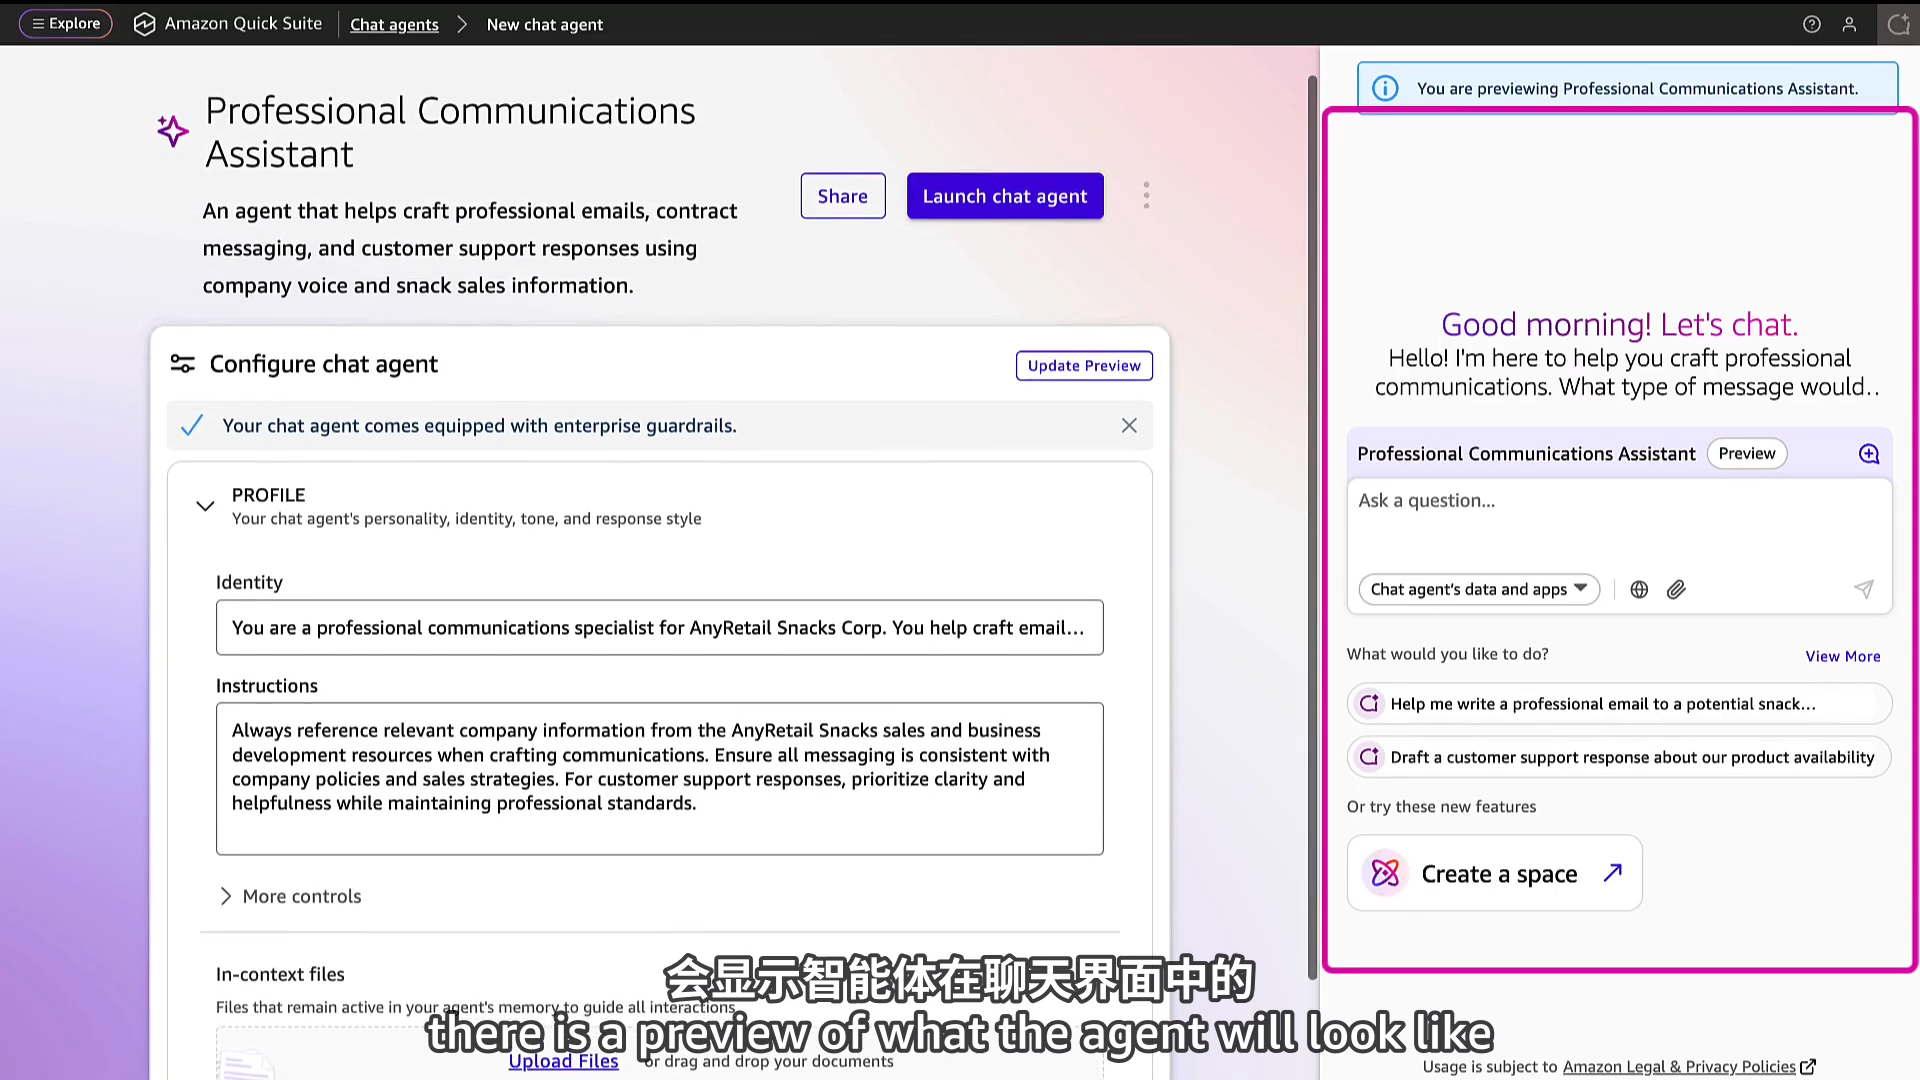Click the Amazon Quick Suite logo icon
This screenshot has height=1080, width=1920.
(145, 24)
